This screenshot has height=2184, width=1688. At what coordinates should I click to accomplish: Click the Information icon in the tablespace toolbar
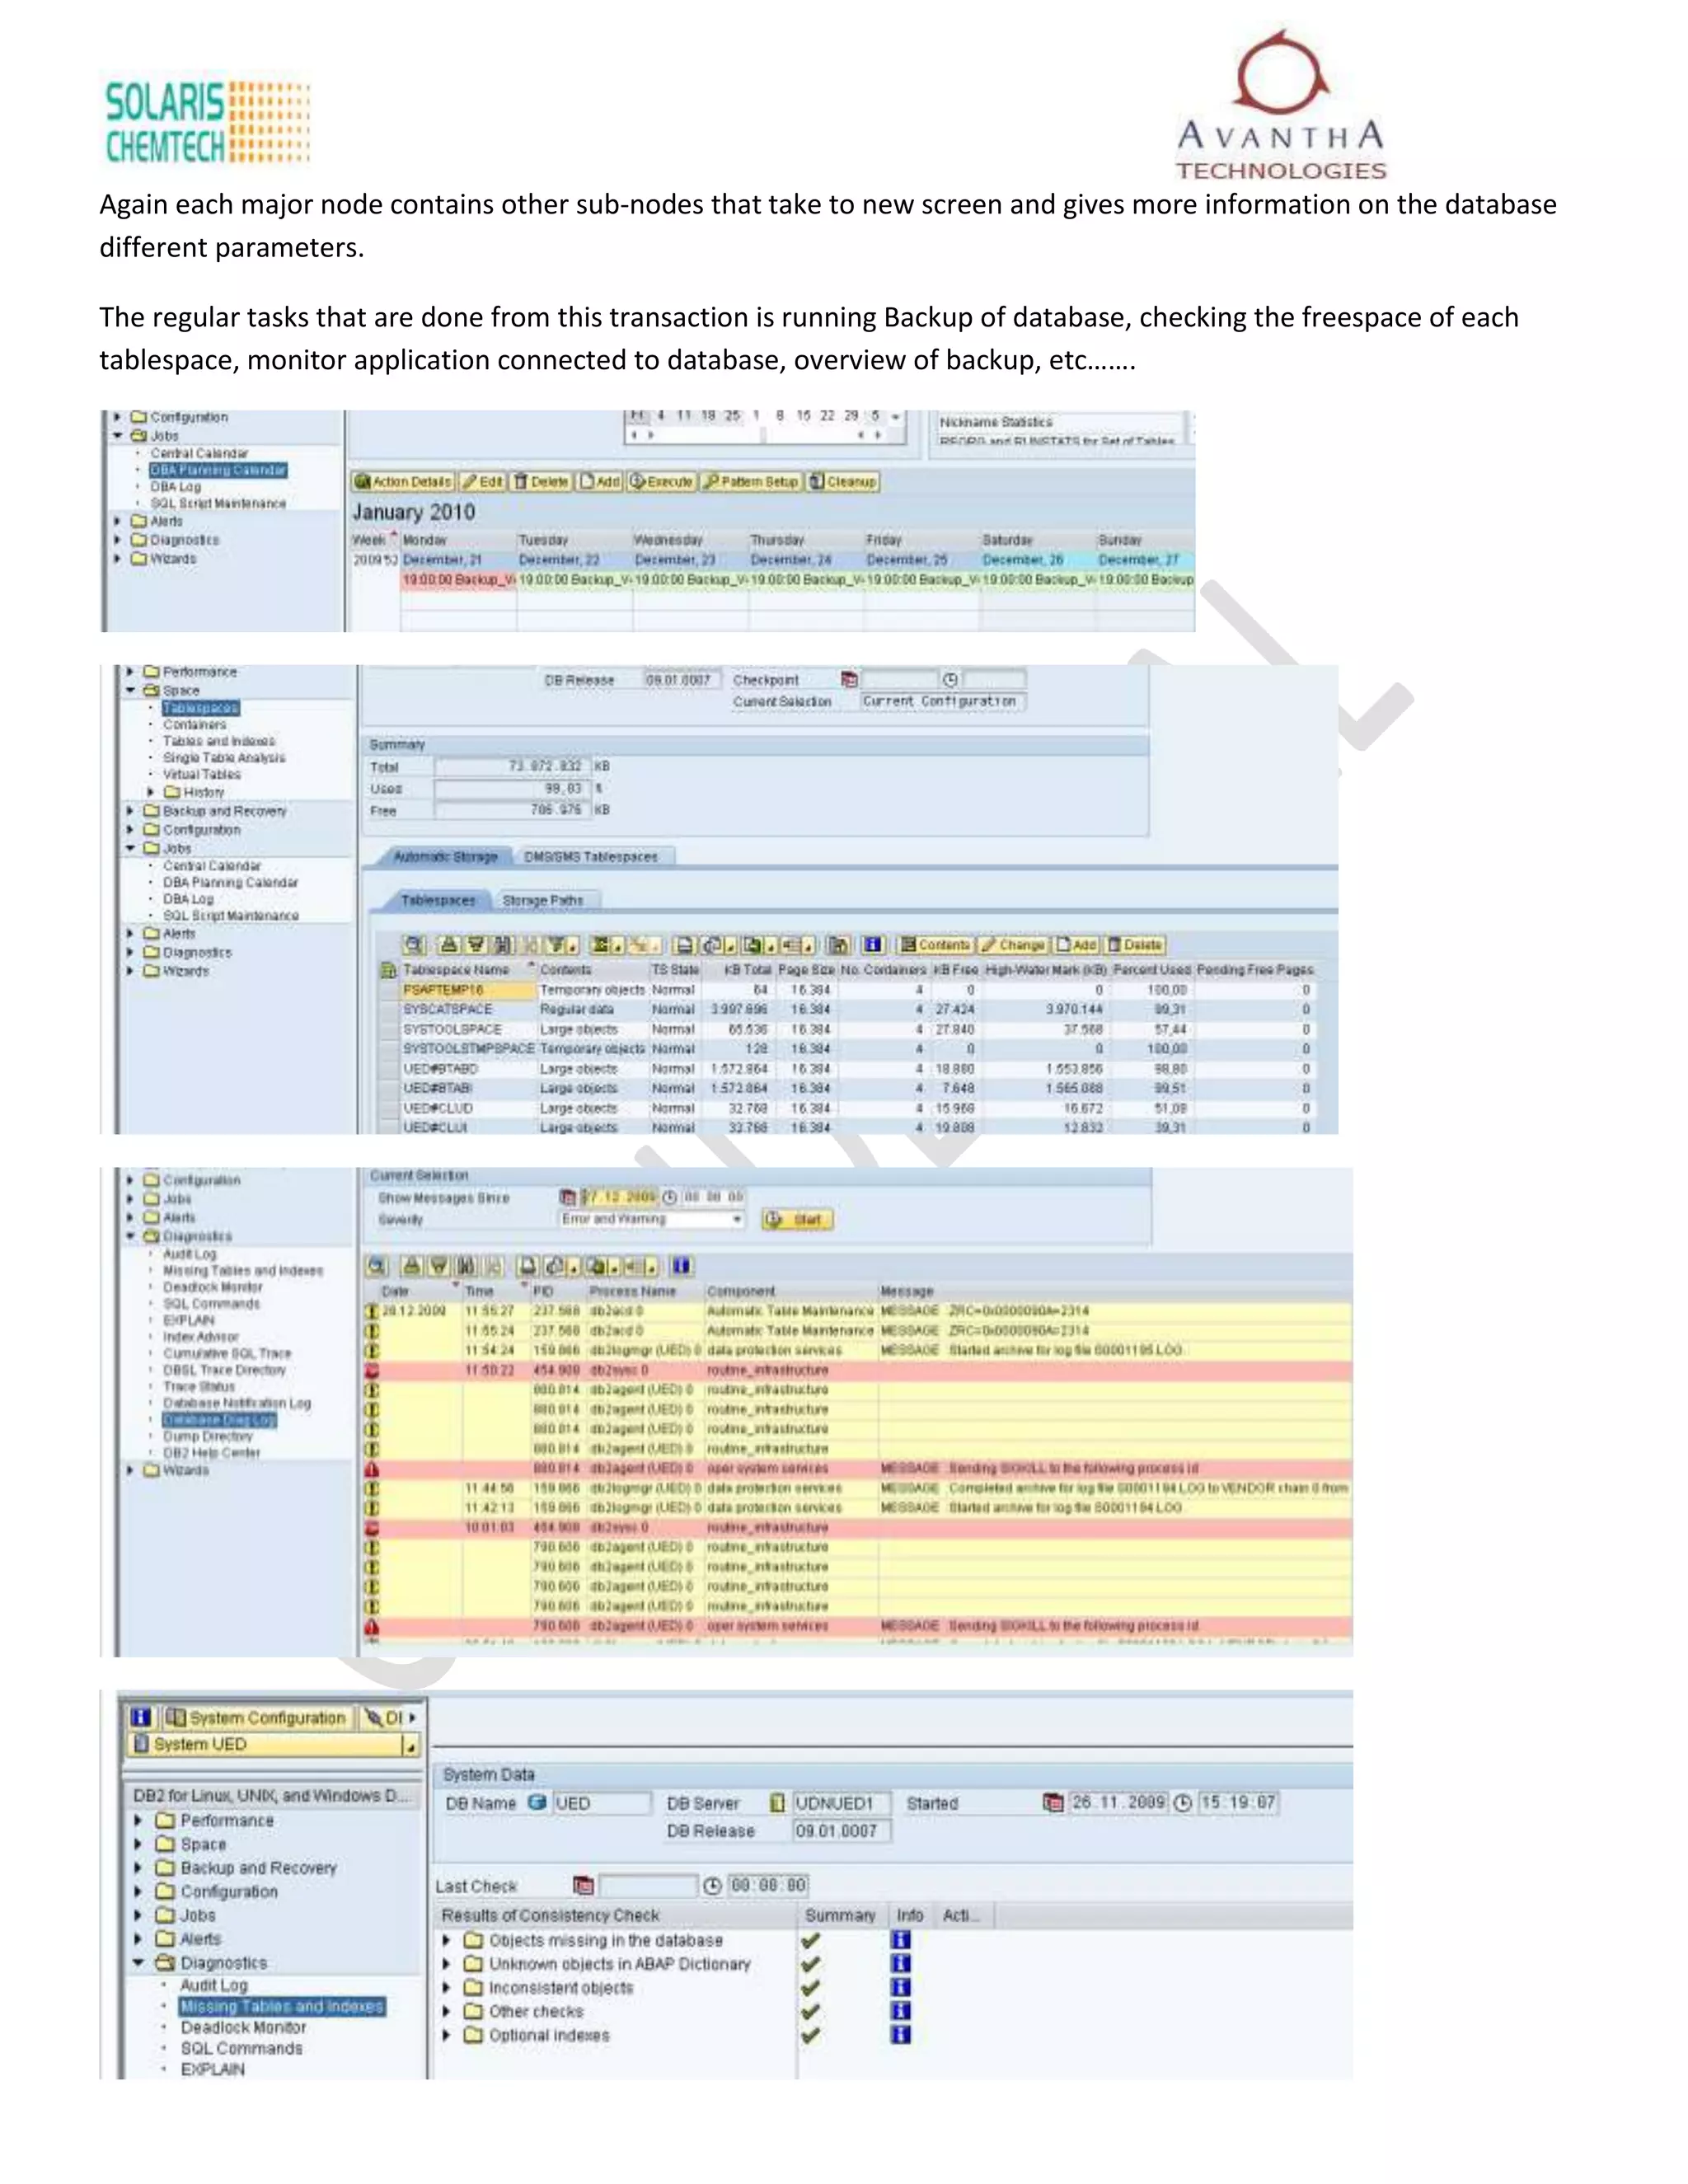pos(873,945)
